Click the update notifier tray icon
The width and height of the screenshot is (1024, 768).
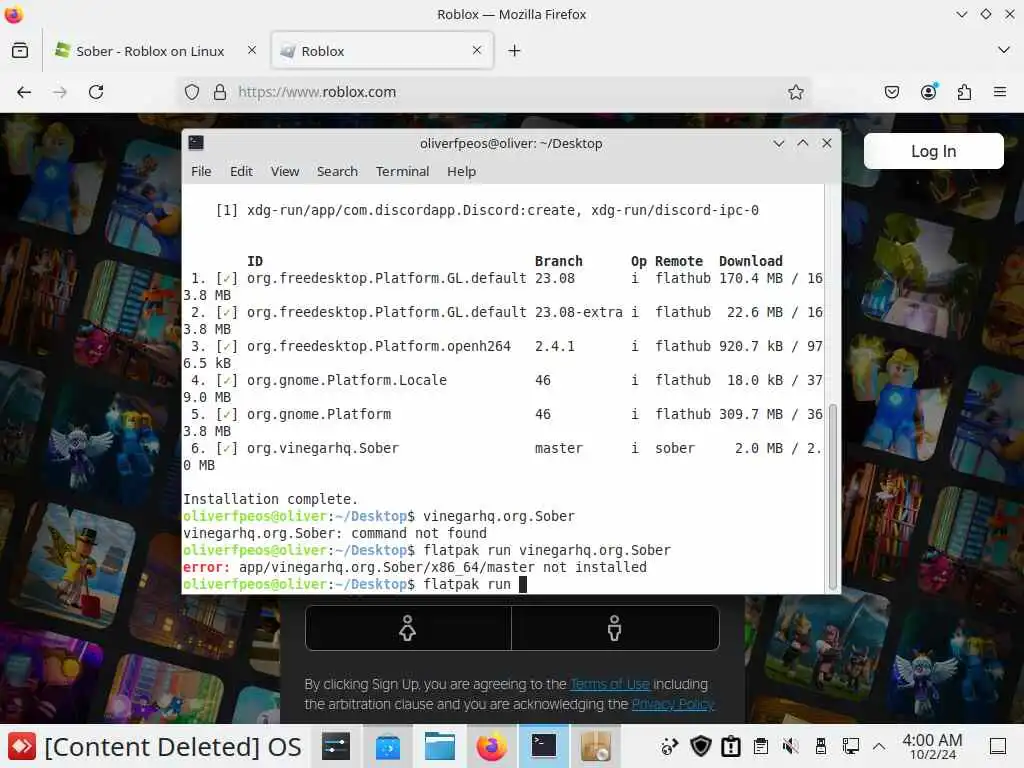point(731,746)
